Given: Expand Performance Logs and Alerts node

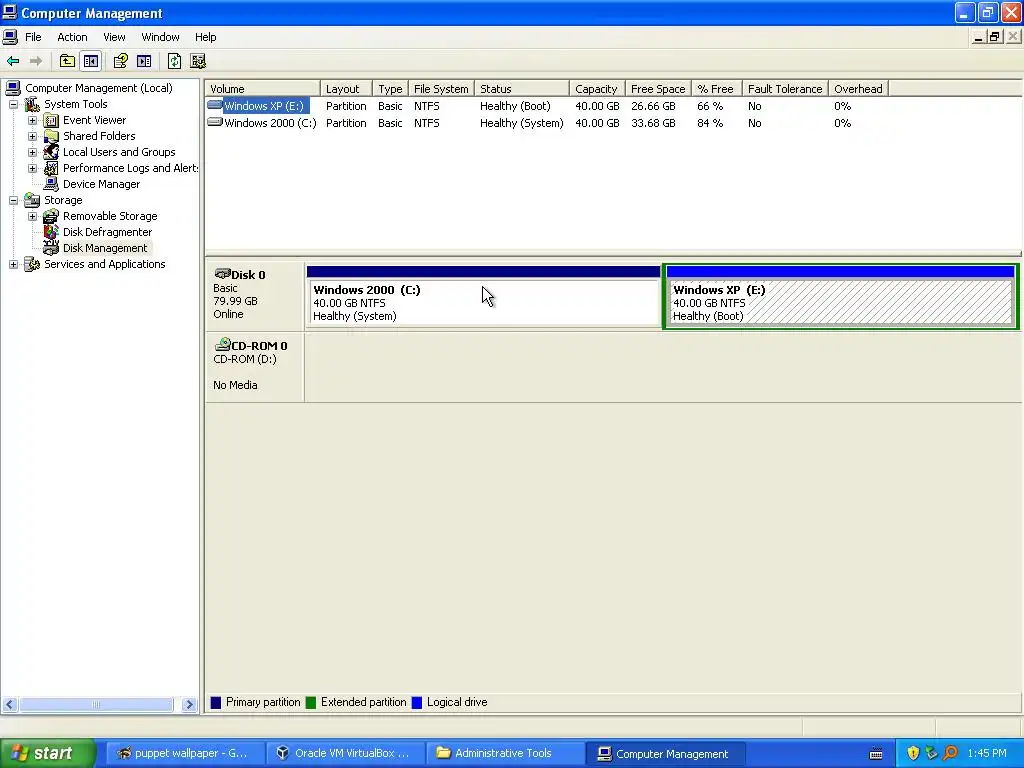Looking at the screenshot, I should click(x=32, y=168).
